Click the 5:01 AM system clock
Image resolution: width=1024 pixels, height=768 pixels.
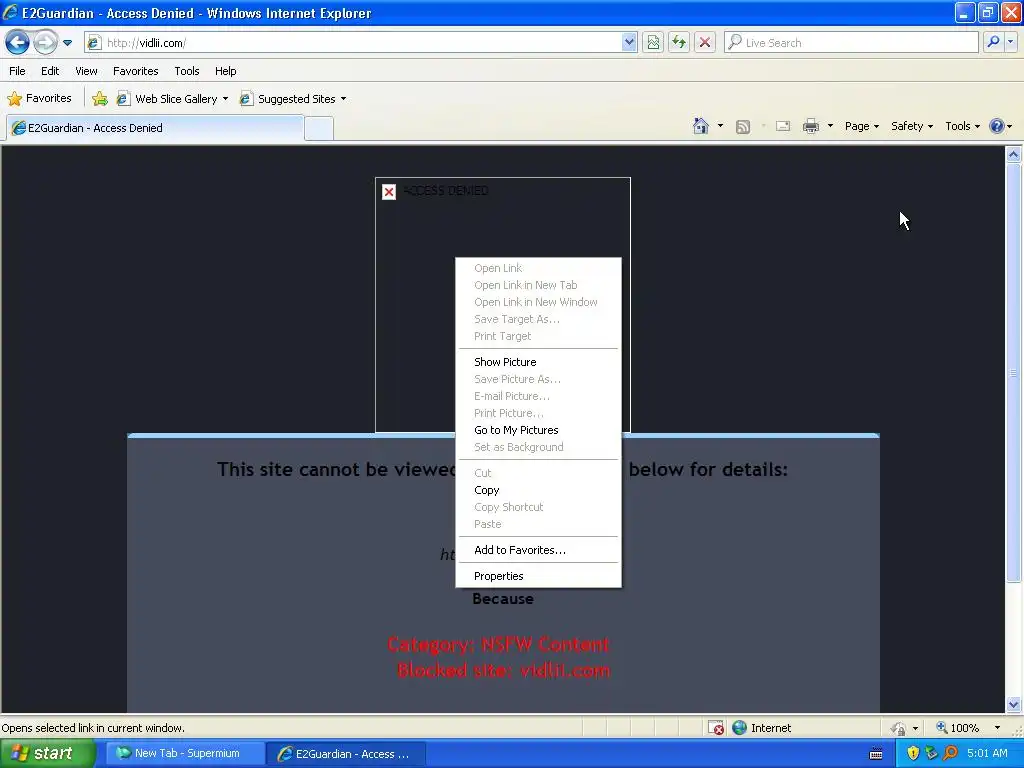pyautogui.click(x=987, y=753)
